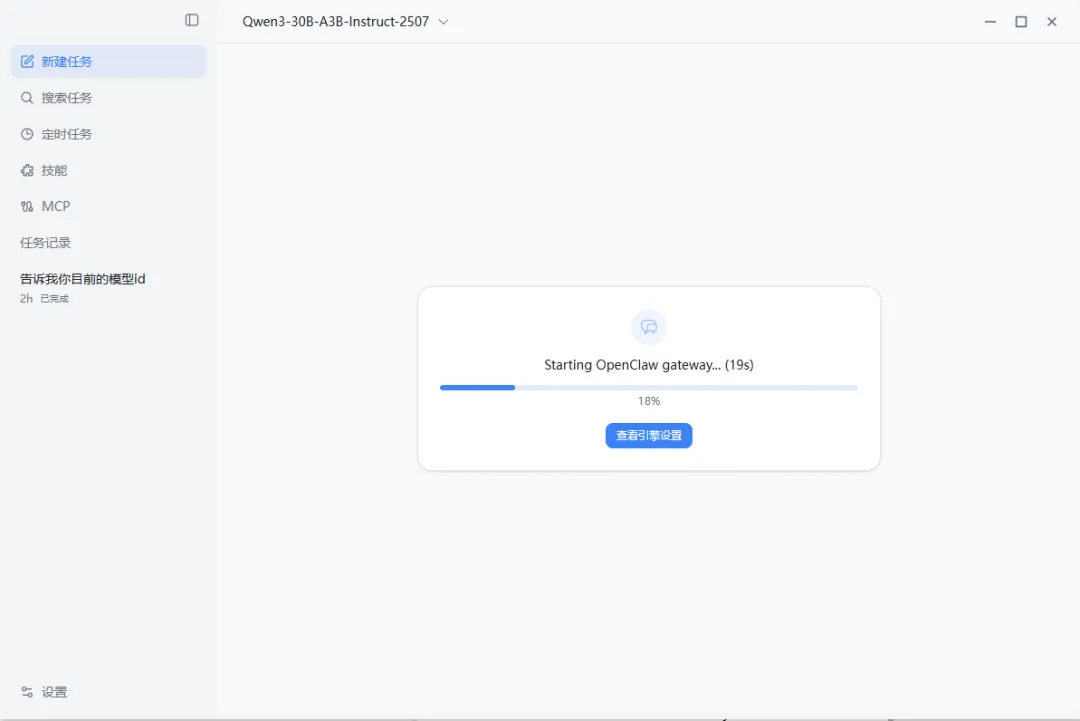Click the 新建任务 pencil icon
1080x721 pixels.
click(27, 61)
